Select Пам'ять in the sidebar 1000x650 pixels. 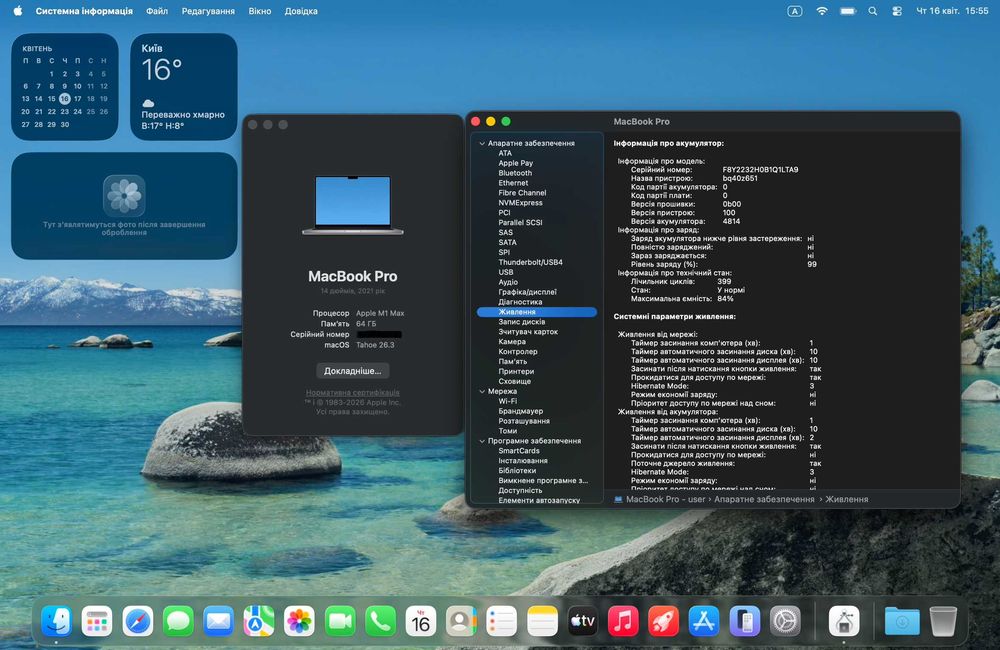click(x=513, y=362)
